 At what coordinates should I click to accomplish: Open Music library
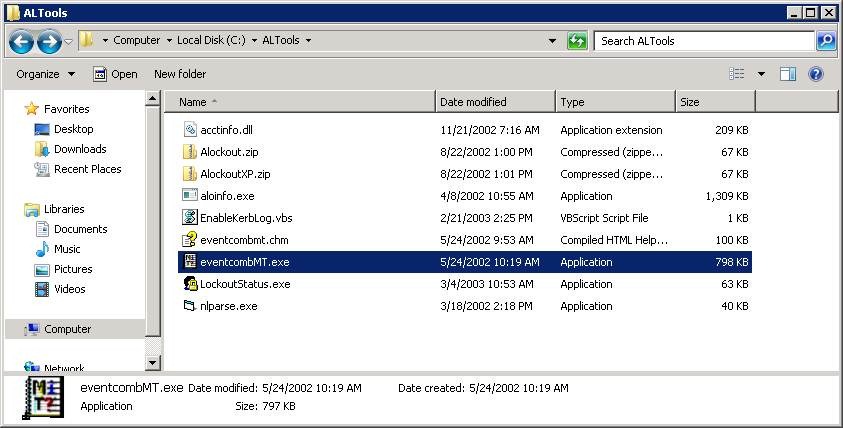pyautogui.click(x=67, y=249)
